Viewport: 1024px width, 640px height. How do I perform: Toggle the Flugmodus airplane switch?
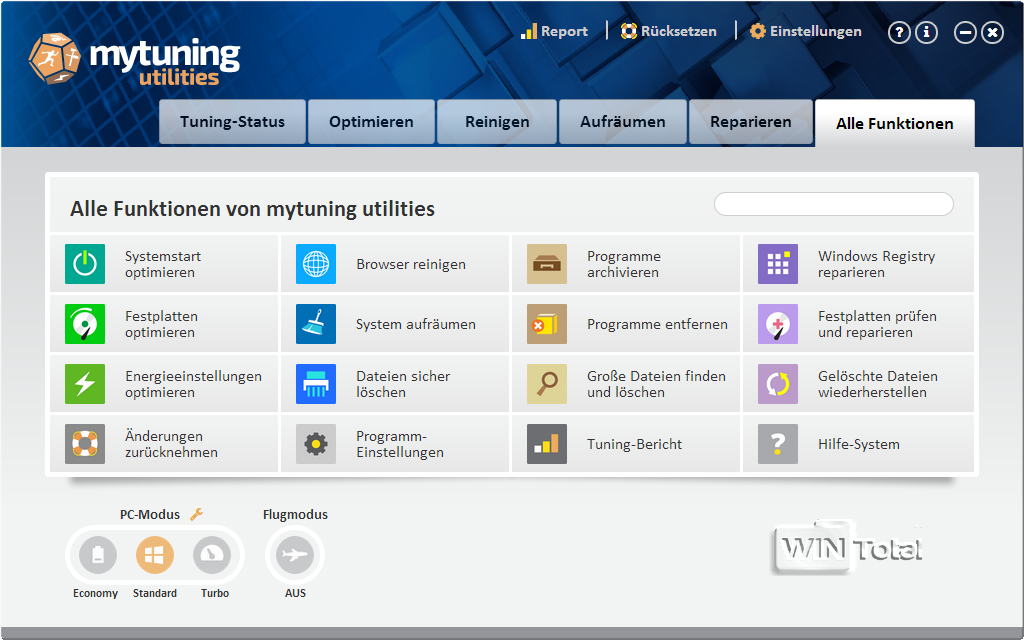coord(295,555)
